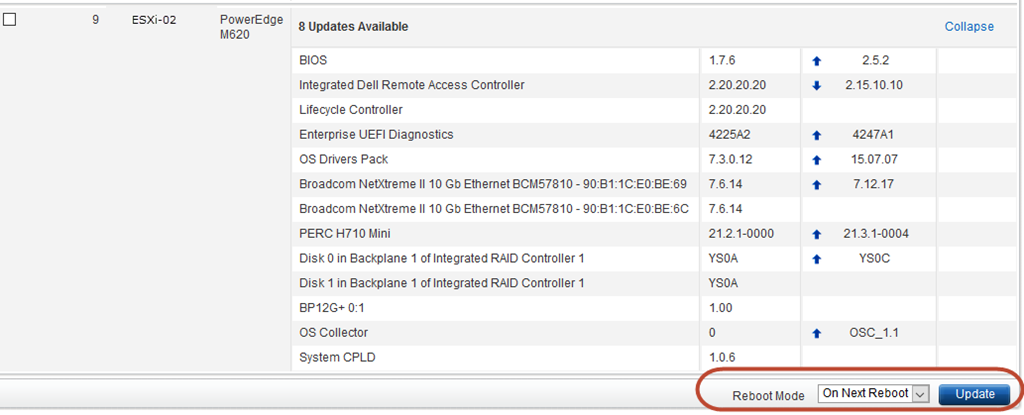Click the Broadcom BCM57810 7.12.17 upgrade arrow
The image size is (1024, 415).
tap(816, 185)
